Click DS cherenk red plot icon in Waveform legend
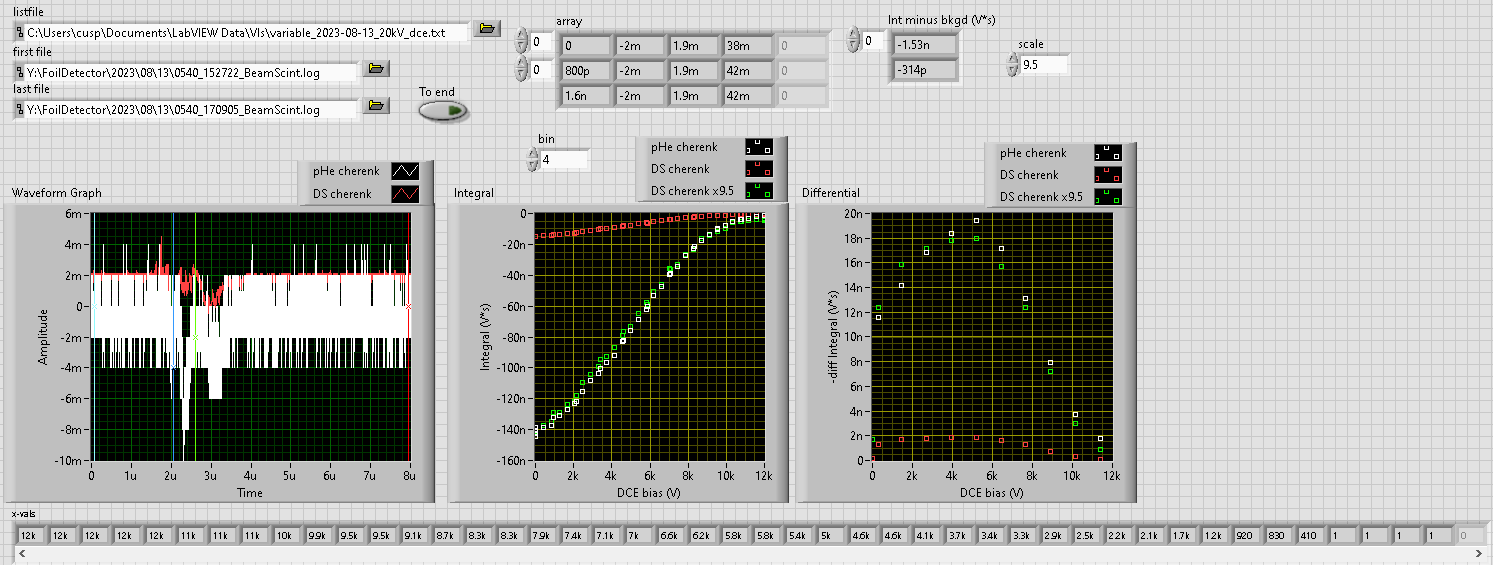This screenshot has width=1493, height=565. point(406,194)
